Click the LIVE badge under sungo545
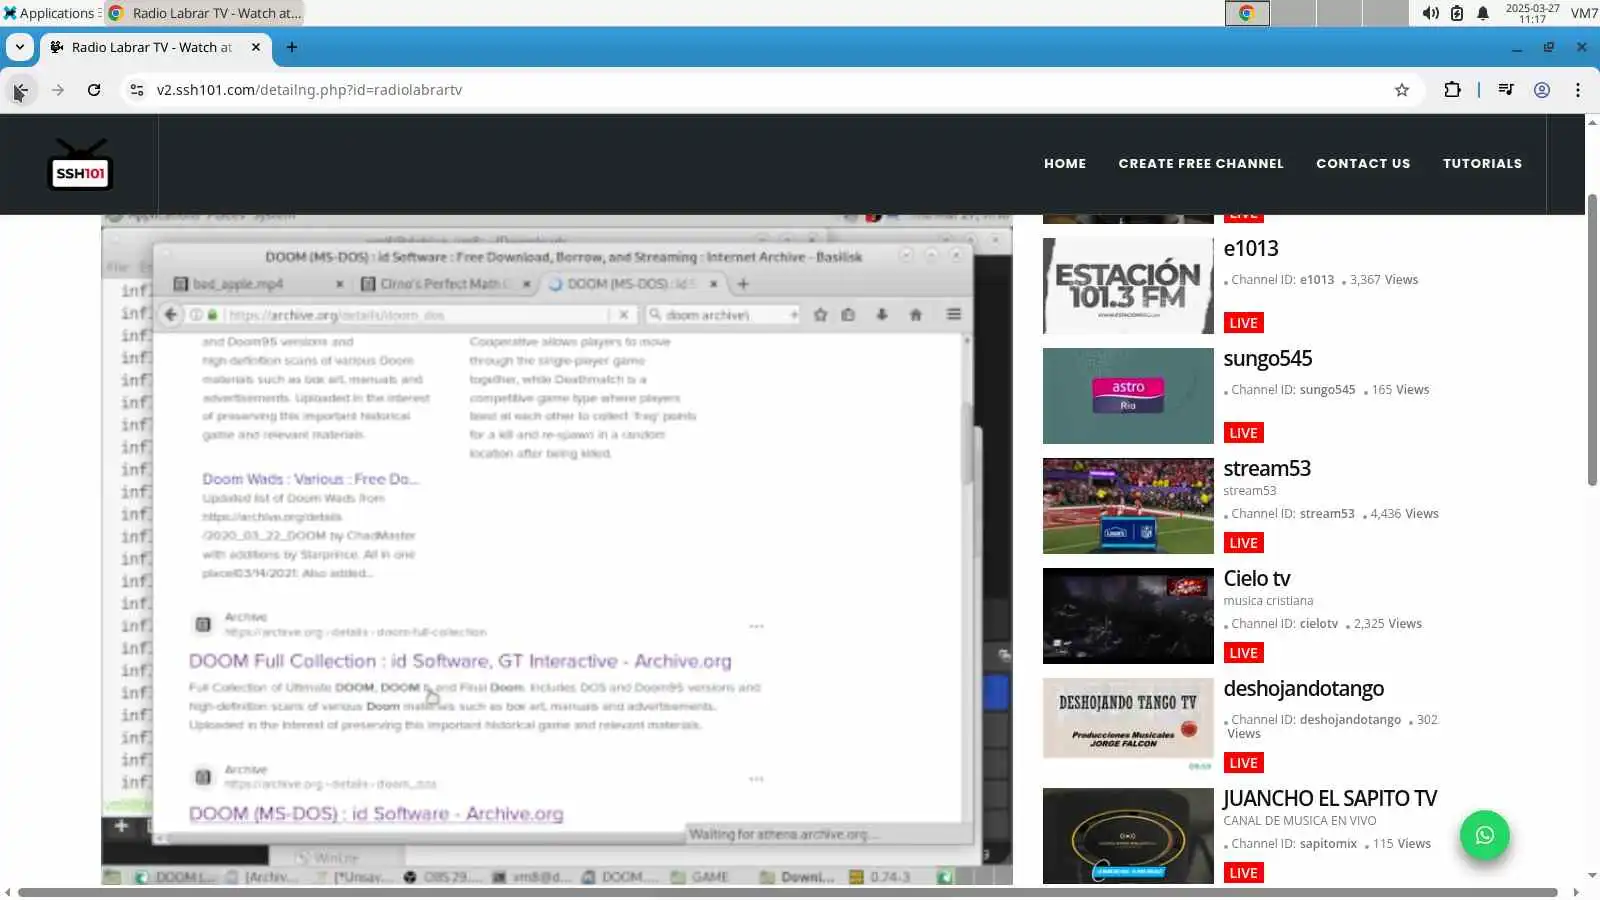The height and width of the screenshot is (900, 1600). point(1244,433)
